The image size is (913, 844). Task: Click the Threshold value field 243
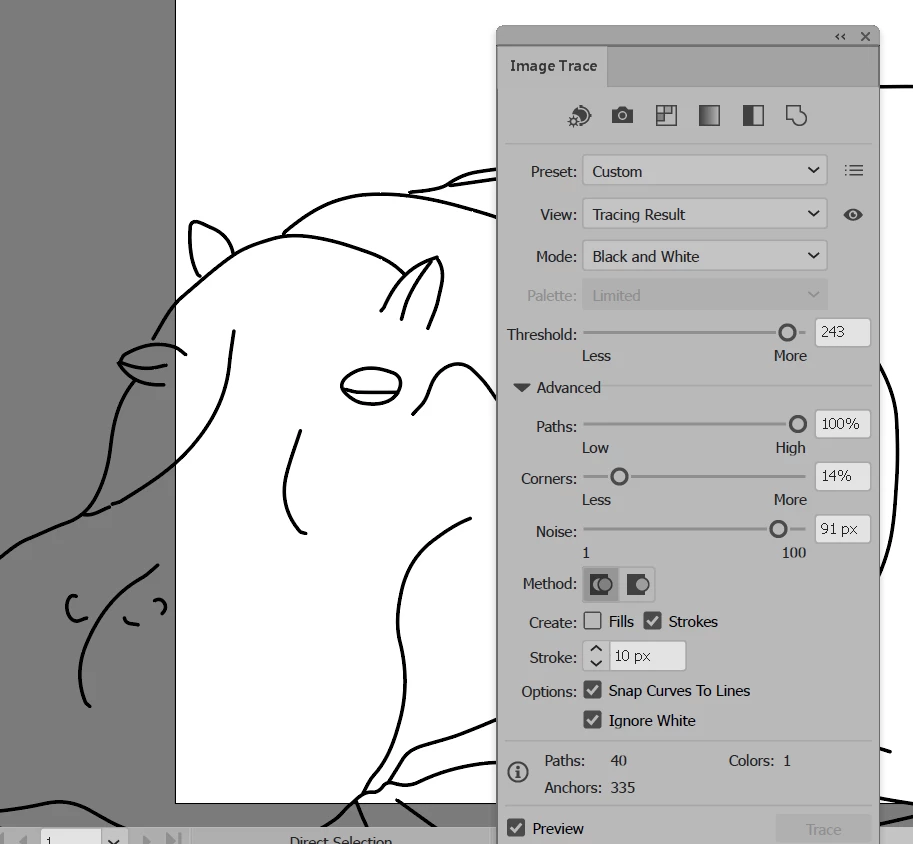click(x=842, y=332)
